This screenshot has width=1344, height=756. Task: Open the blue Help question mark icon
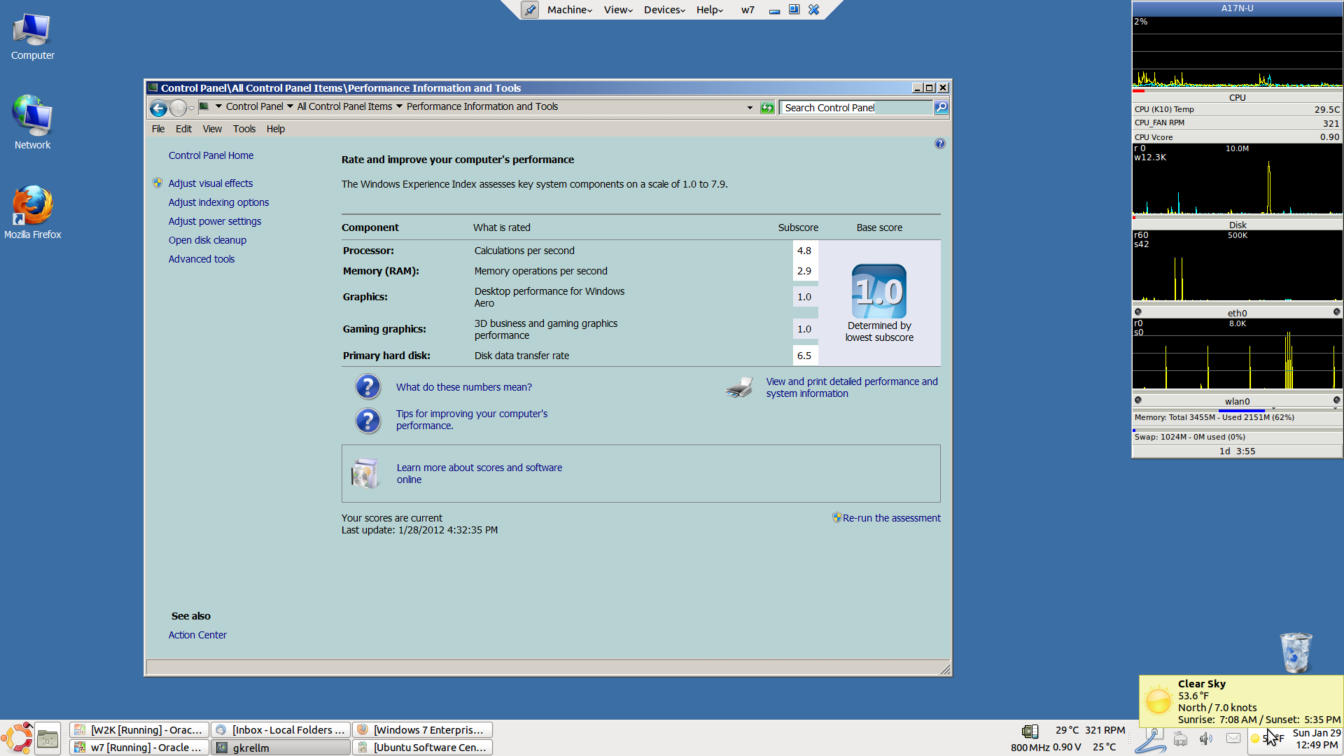click(939, 144)
